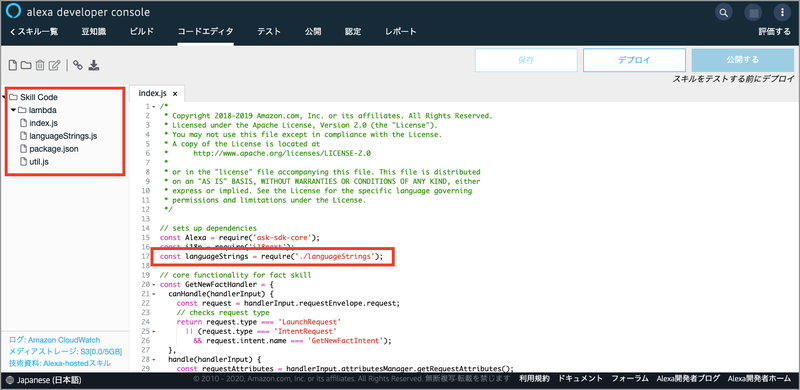
Task: Open the 認定 tab
Action: 353,32
